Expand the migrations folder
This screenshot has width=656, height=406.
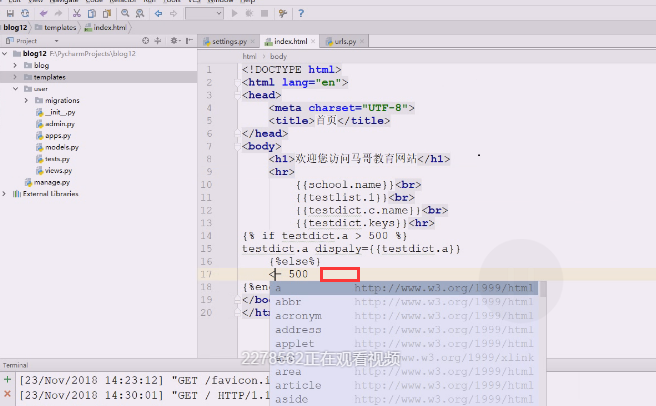tap(26, 100)
